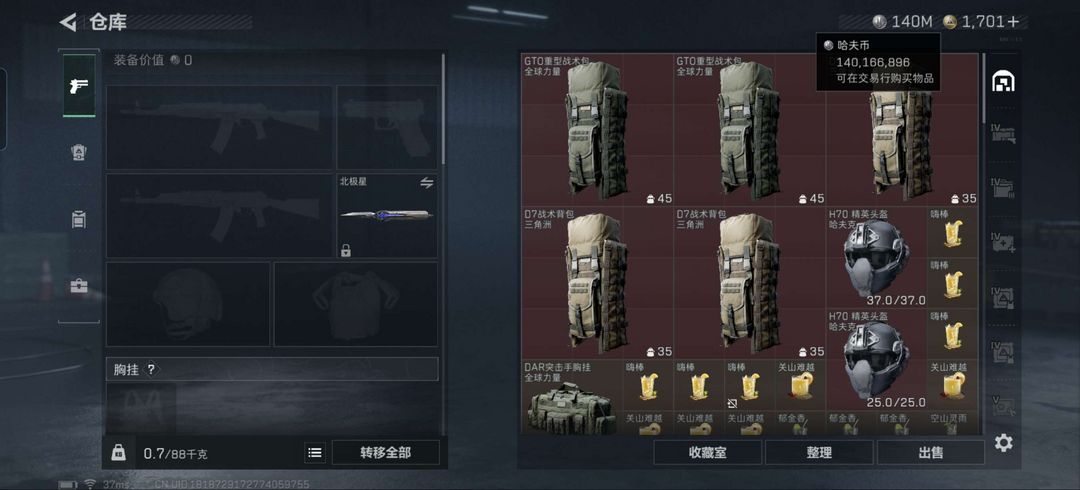This screenshot has width=1080, height=490.
Task: Open the settings gear in right sidebar
Action: click(1004, 442)
